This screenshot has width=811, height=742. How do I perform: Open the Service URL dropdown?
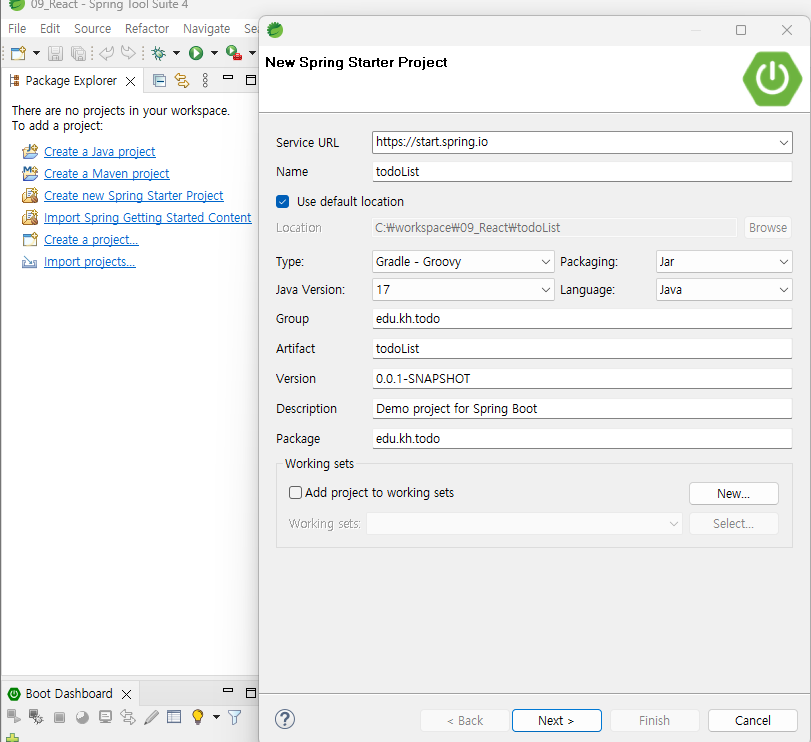click(784, 142)
